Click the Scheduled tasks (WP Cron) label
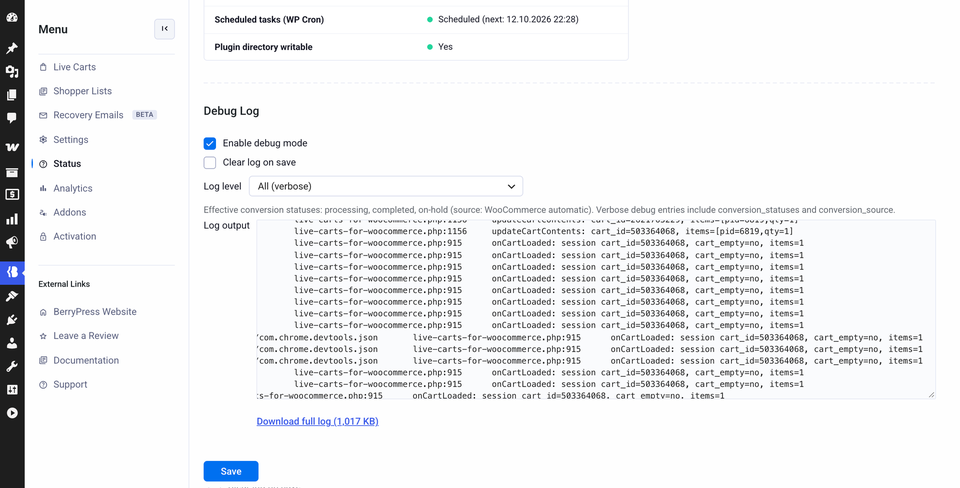Viewport: 960px width, 488px height. [x=269, y=20]
